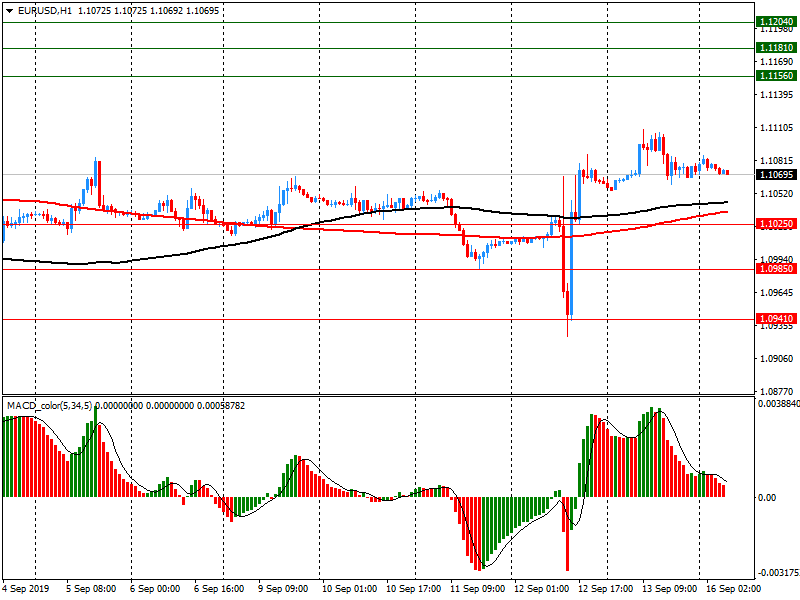The width and height of the screenshot is (800, 600).
Task: Select the 1.09060 price scale value
Action: 777,359
